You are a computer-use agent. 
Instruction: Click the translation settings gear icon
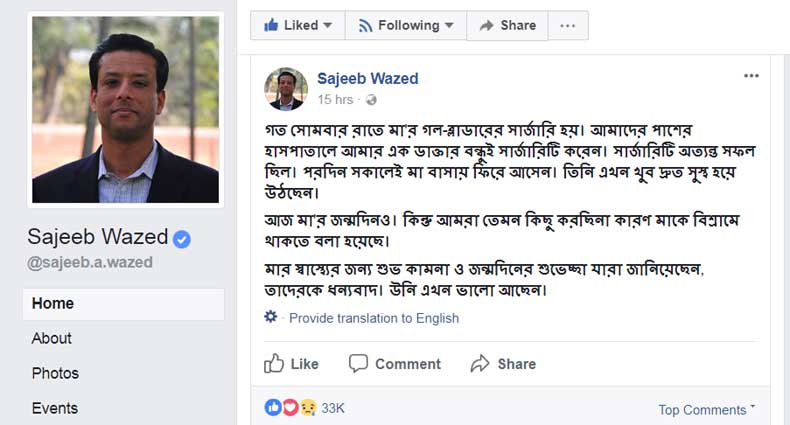pos(271,317)
